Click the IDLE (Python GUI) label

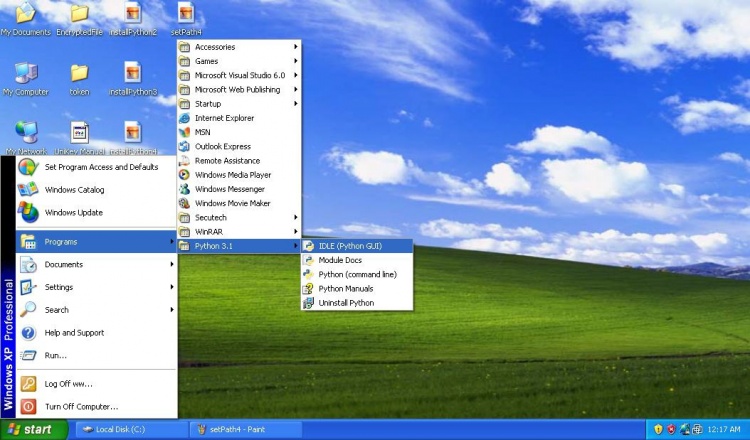pyautogui.click(x=350, y=246)
